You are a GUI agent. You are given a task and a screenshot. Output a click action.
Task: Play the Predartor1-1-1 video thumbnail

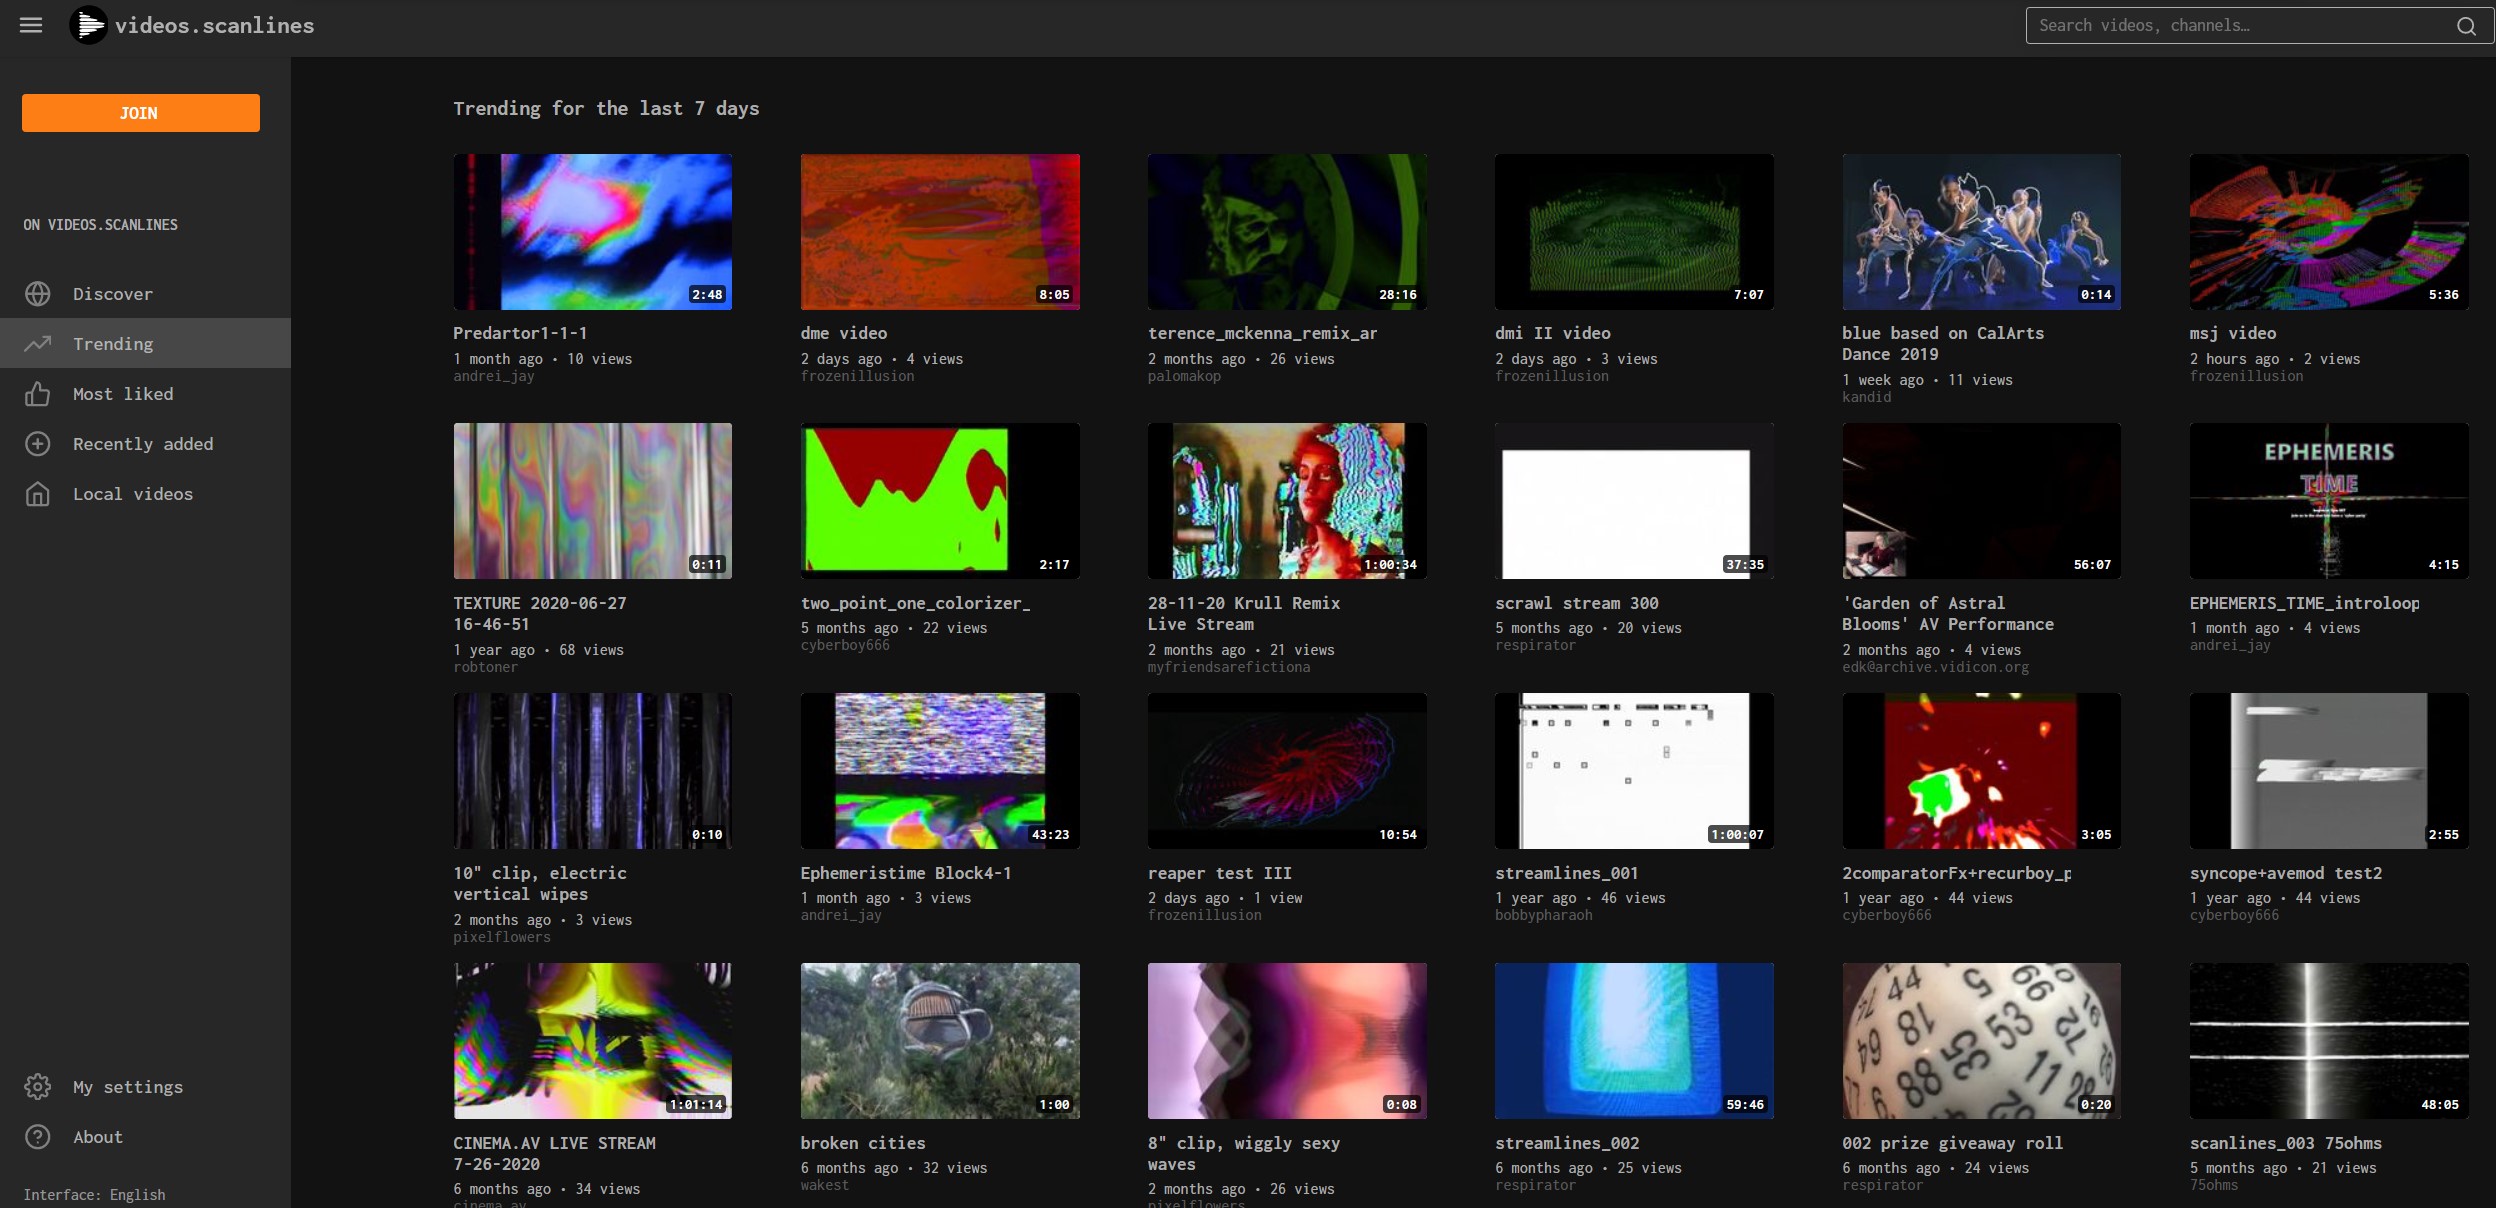(592, 232)
